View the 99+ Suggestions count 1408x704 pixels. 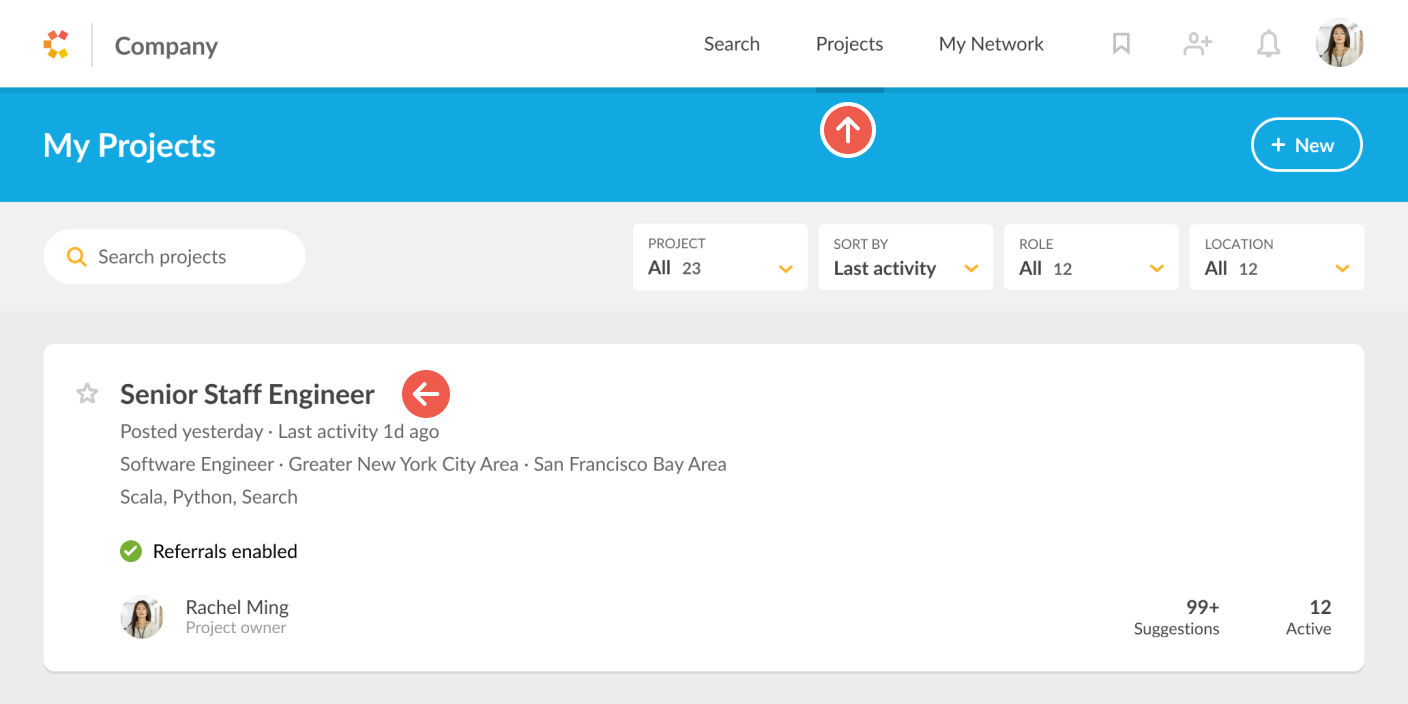[x=1177, y=617]
